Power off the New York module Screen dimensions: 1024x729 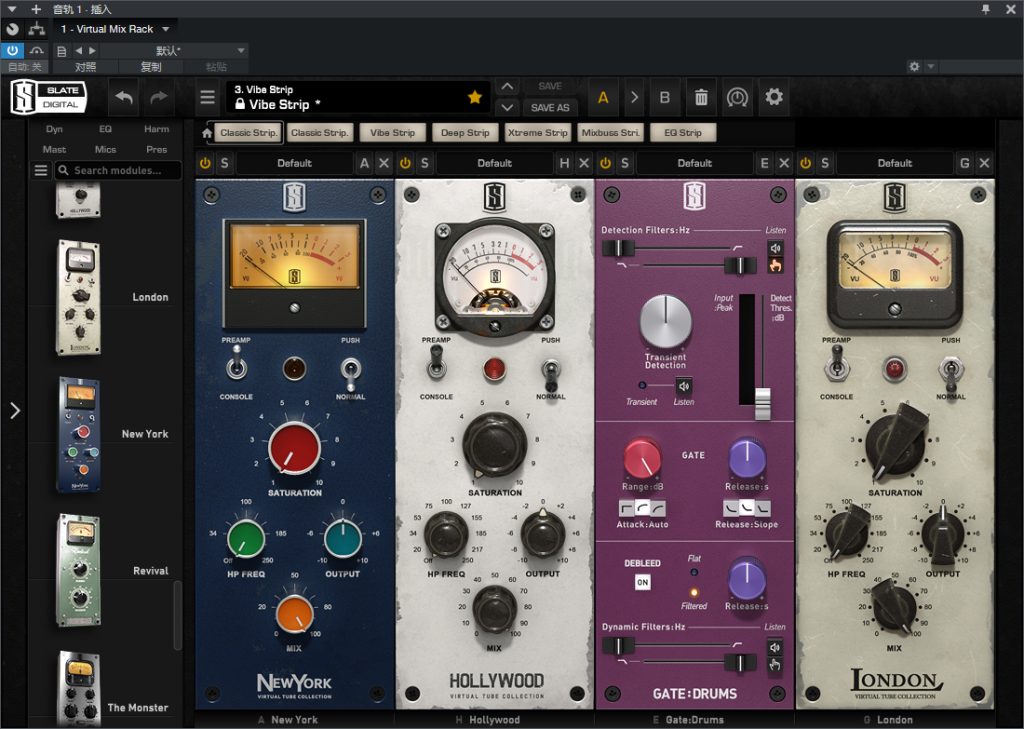tap(205, 162)
